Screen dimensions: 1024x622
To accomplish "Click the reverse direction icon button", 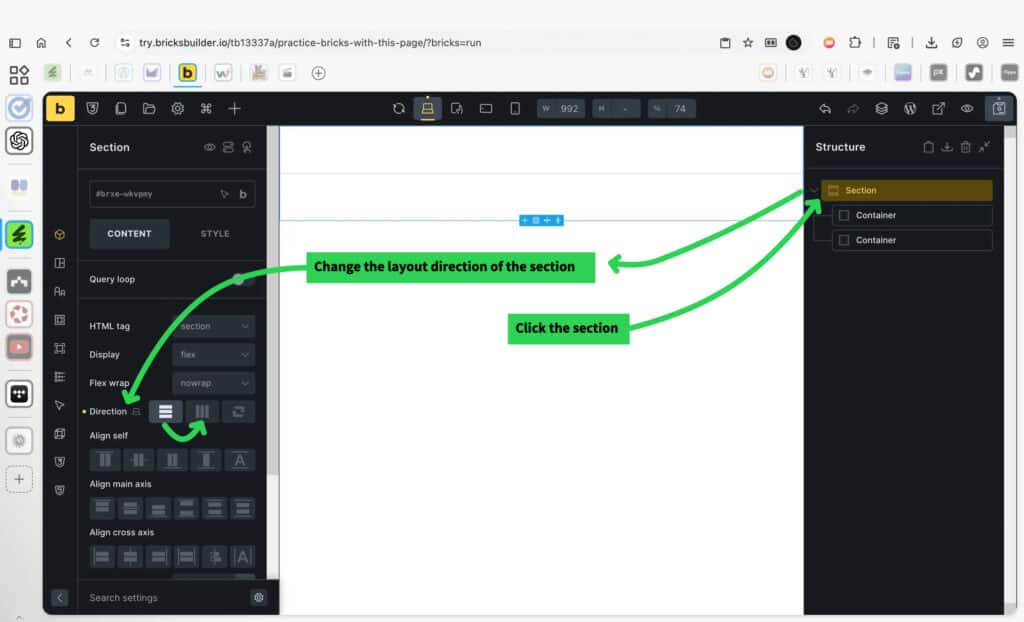I will click(238, 411).
